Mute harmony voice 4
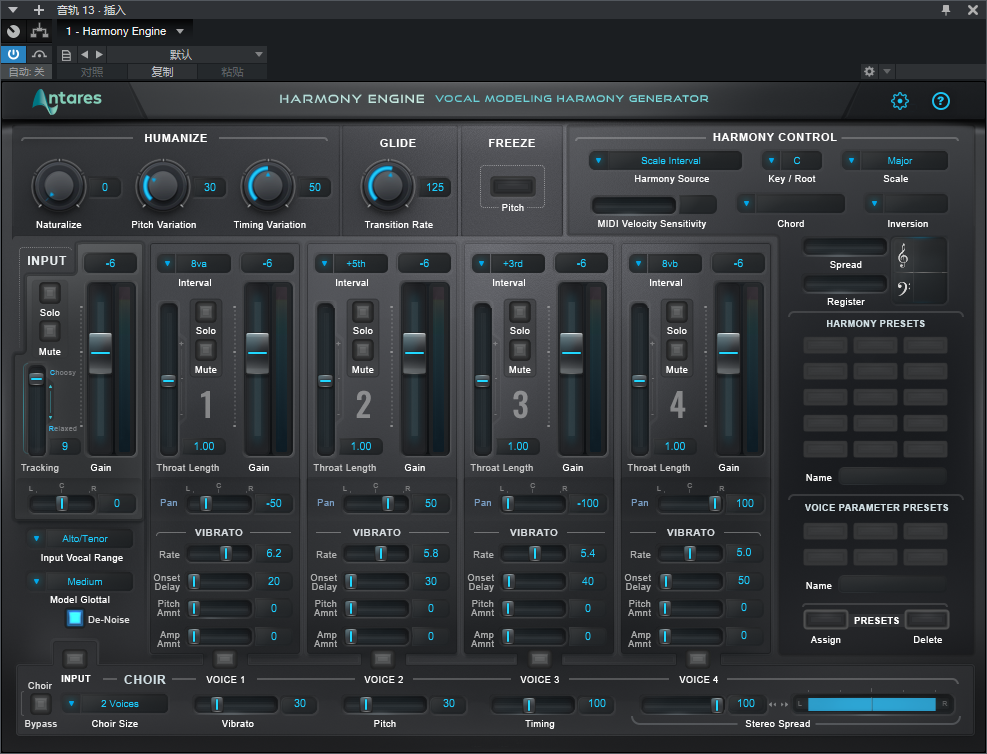This screenshot has width=987, height=754. point(677,349)
